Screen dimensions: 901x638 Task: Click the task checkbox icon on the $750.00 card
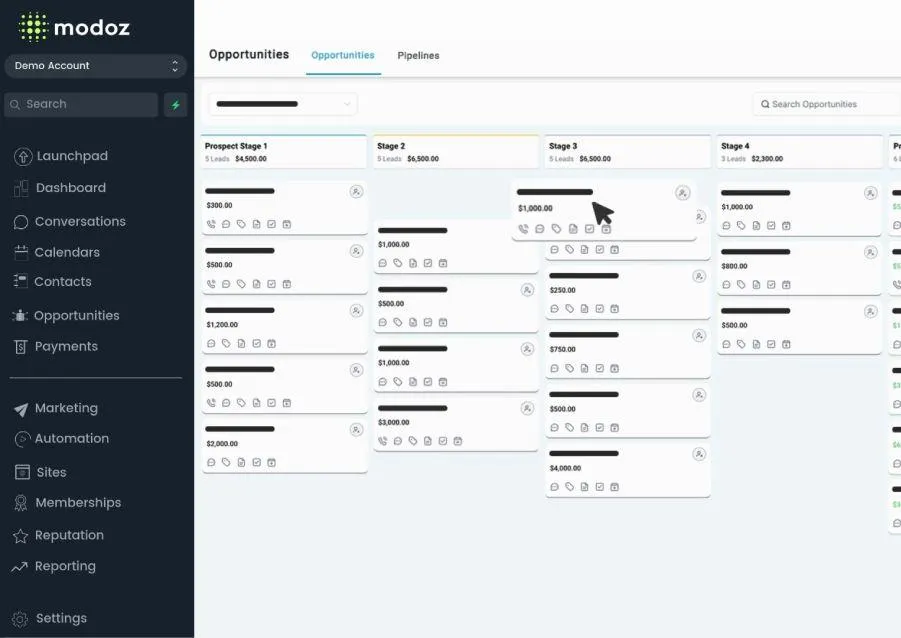[x=599, y=368]
